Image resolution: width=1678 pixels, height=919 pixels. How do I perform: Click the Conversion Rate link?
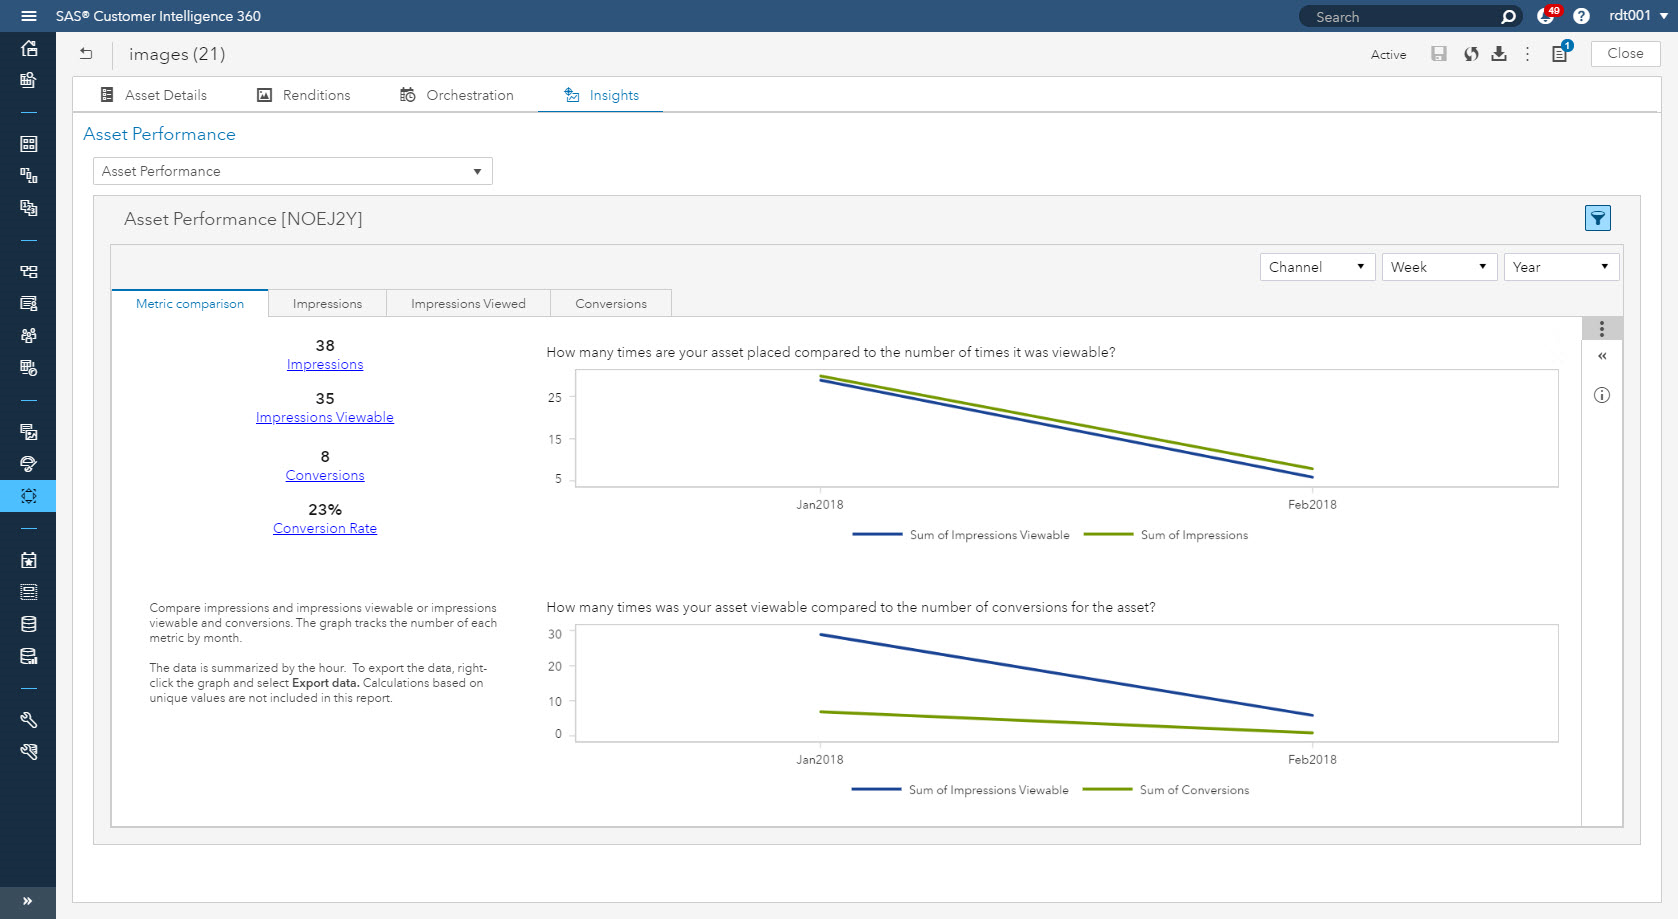click(x=325, y=528)
